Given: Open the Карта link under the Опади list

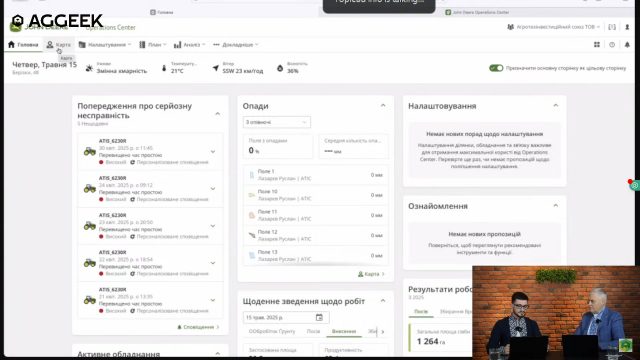Looking at the screenshot, I should click(371, 274).
